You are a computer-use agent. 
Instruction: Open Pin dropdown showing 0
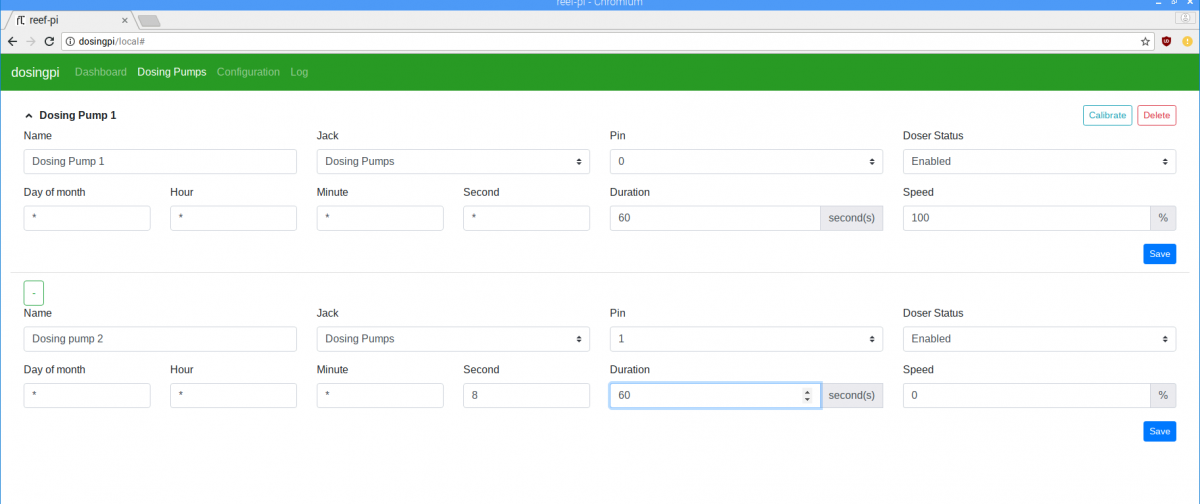click(746, 161)
